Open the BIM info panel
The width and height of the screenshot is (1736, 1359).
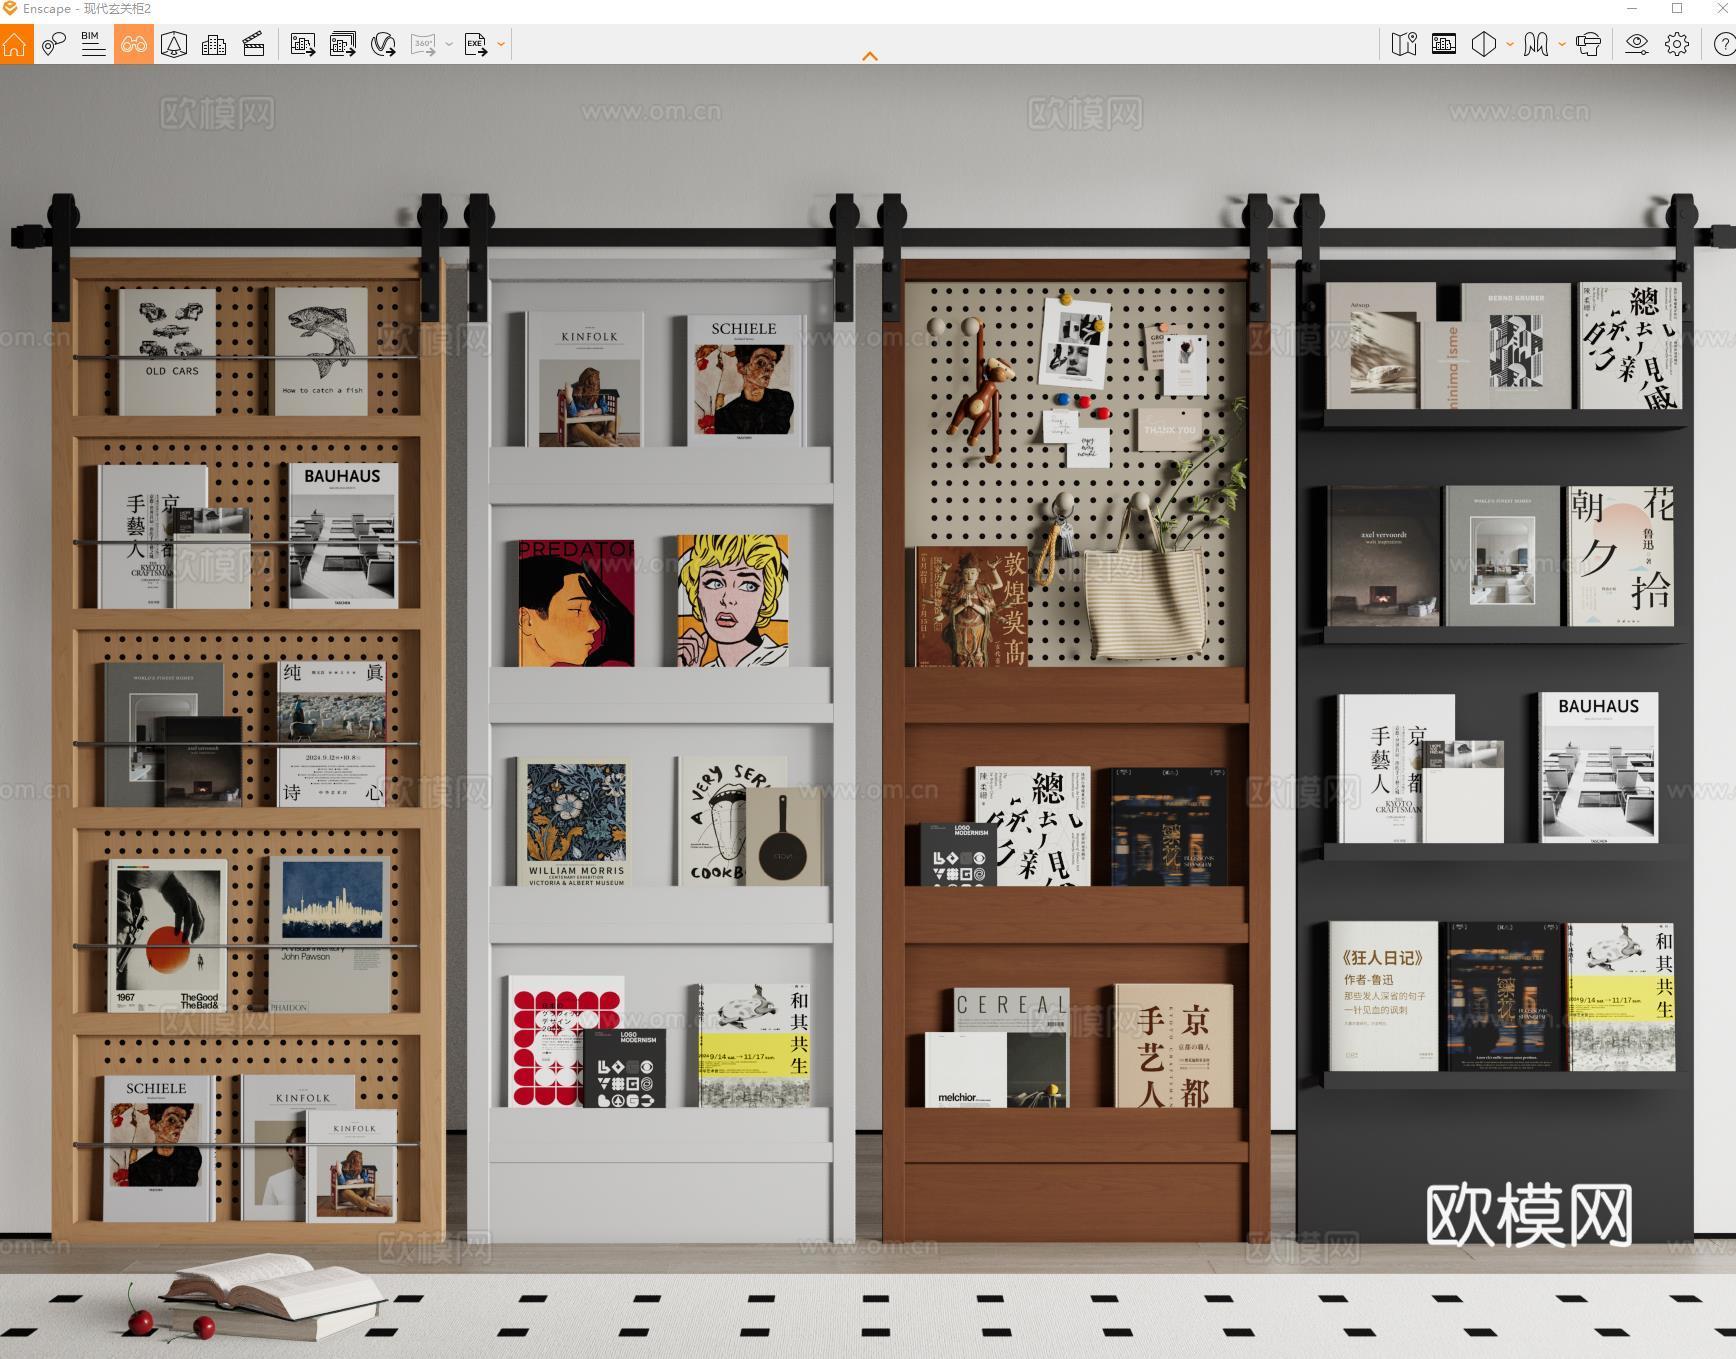coord(93,44)
